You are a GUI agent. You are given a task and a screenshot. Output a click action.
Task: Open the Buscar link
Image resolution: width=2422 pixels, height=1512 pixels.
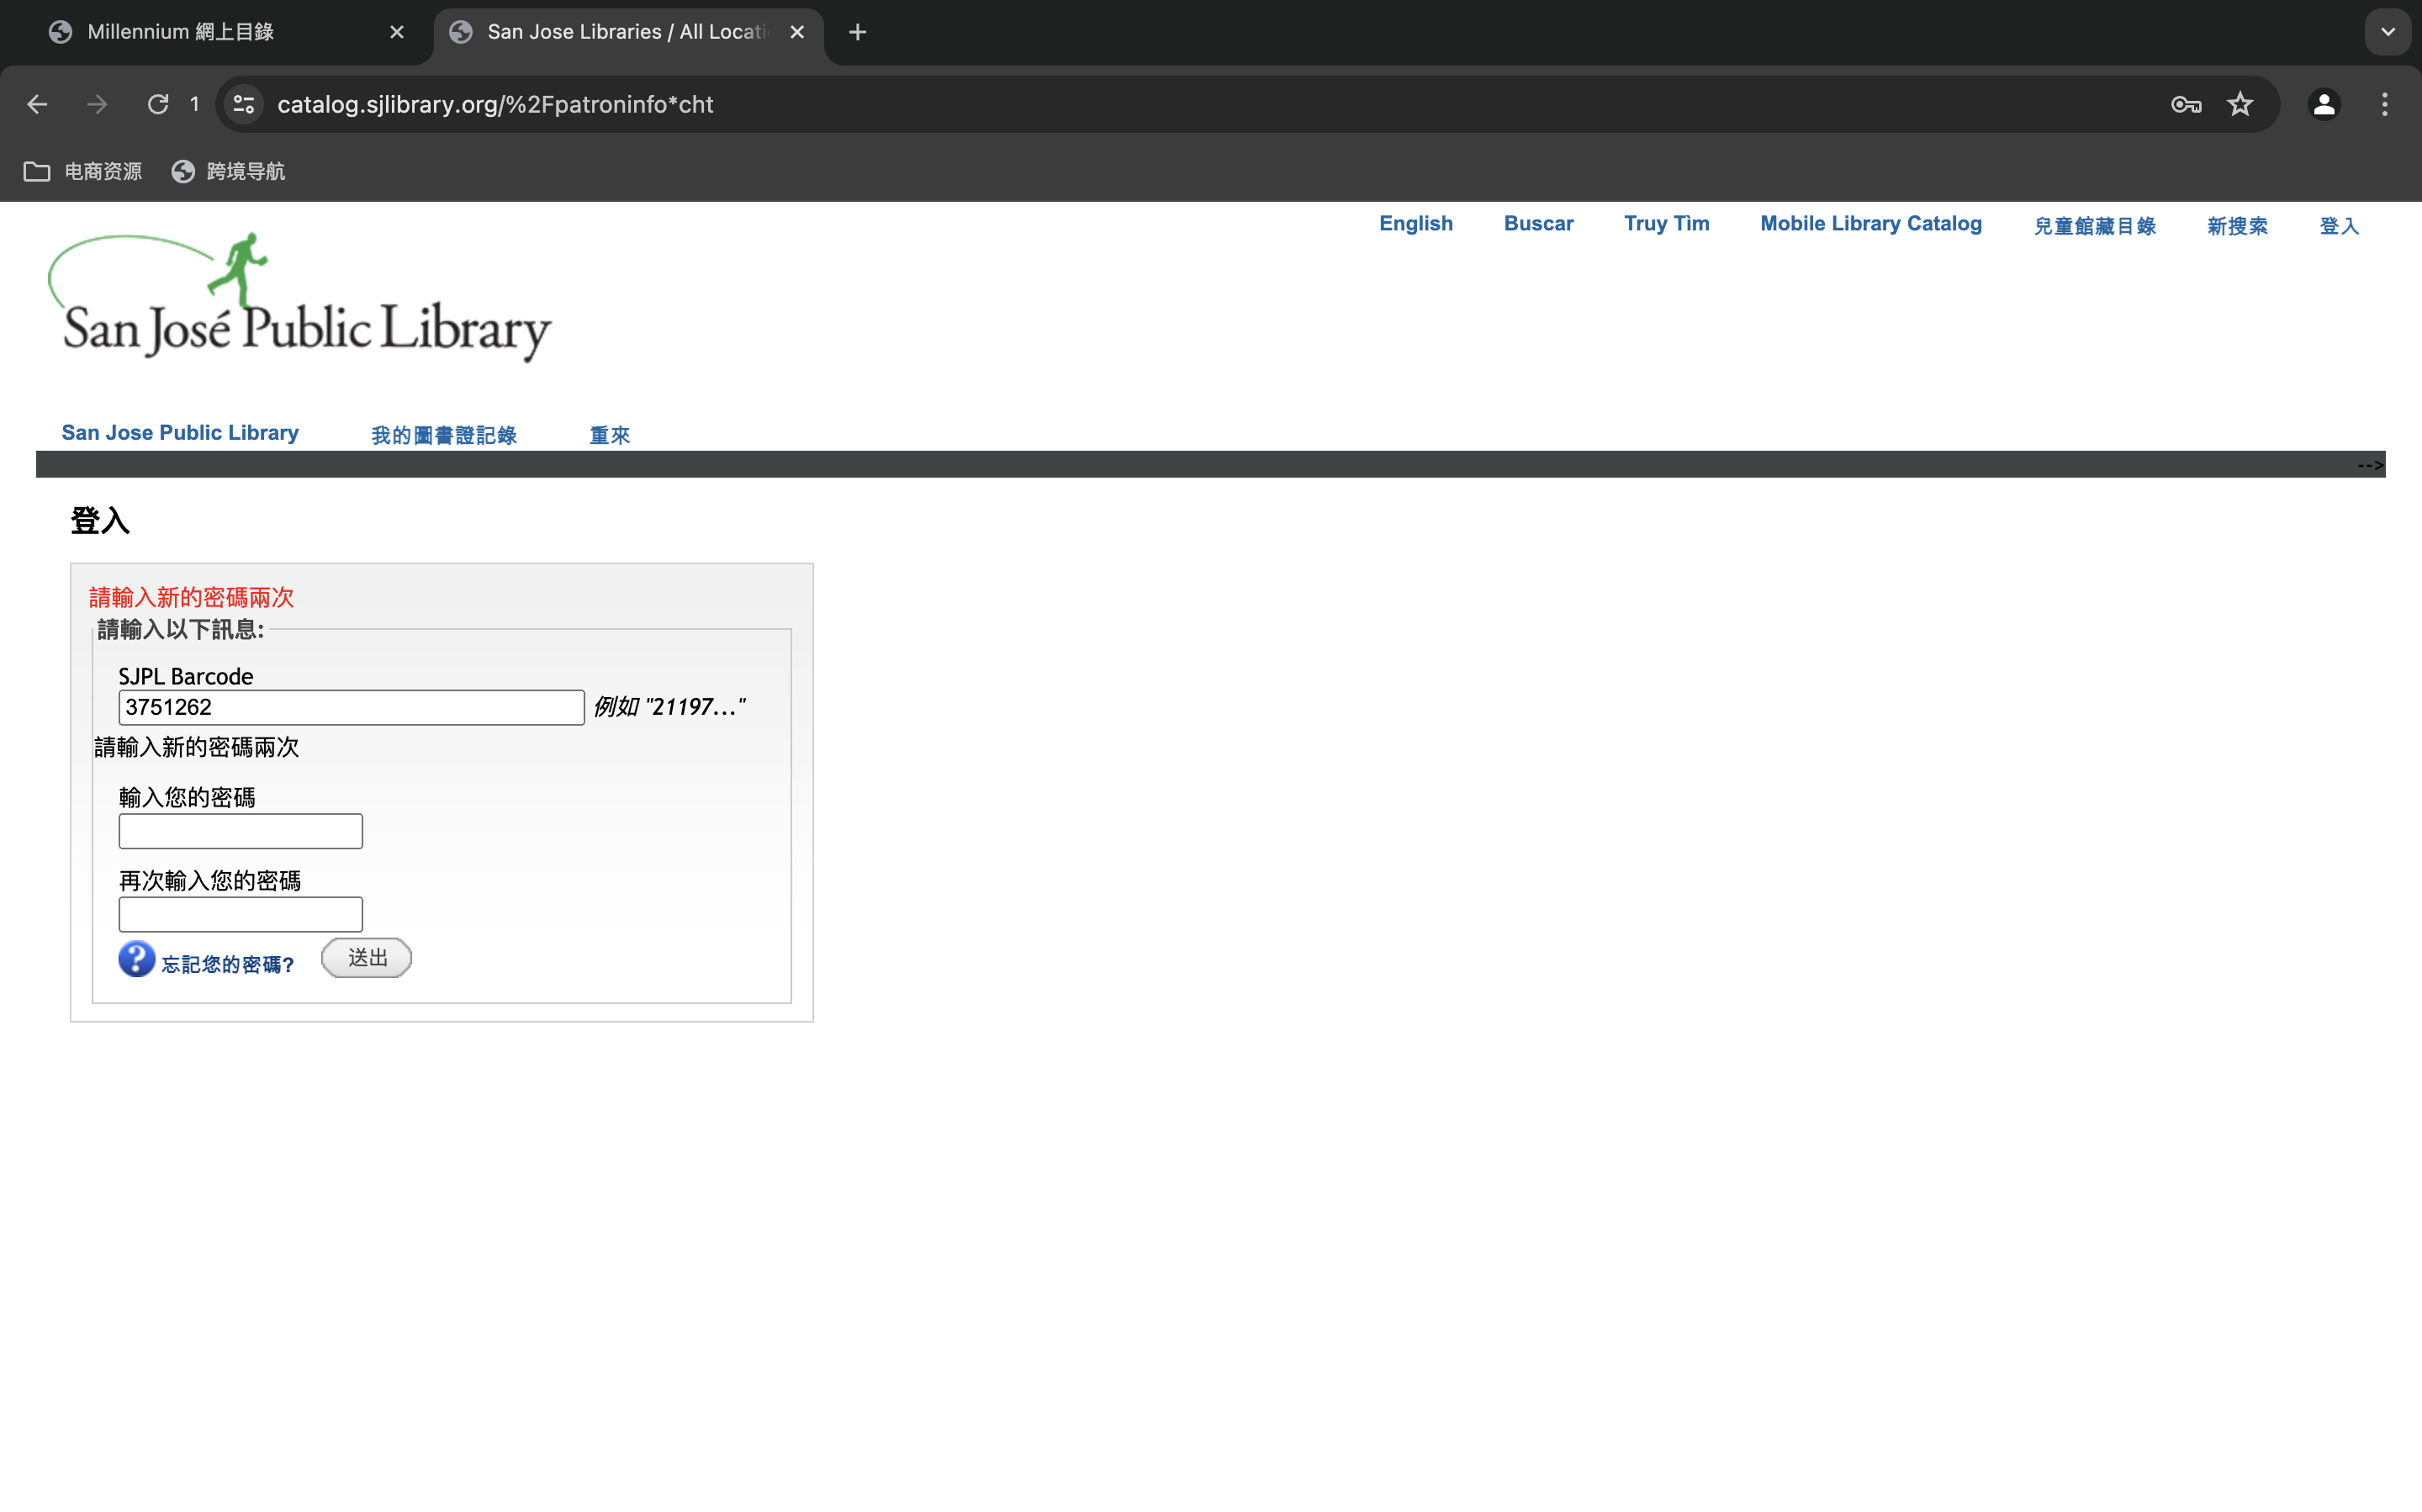click(x=1538, y=224)
